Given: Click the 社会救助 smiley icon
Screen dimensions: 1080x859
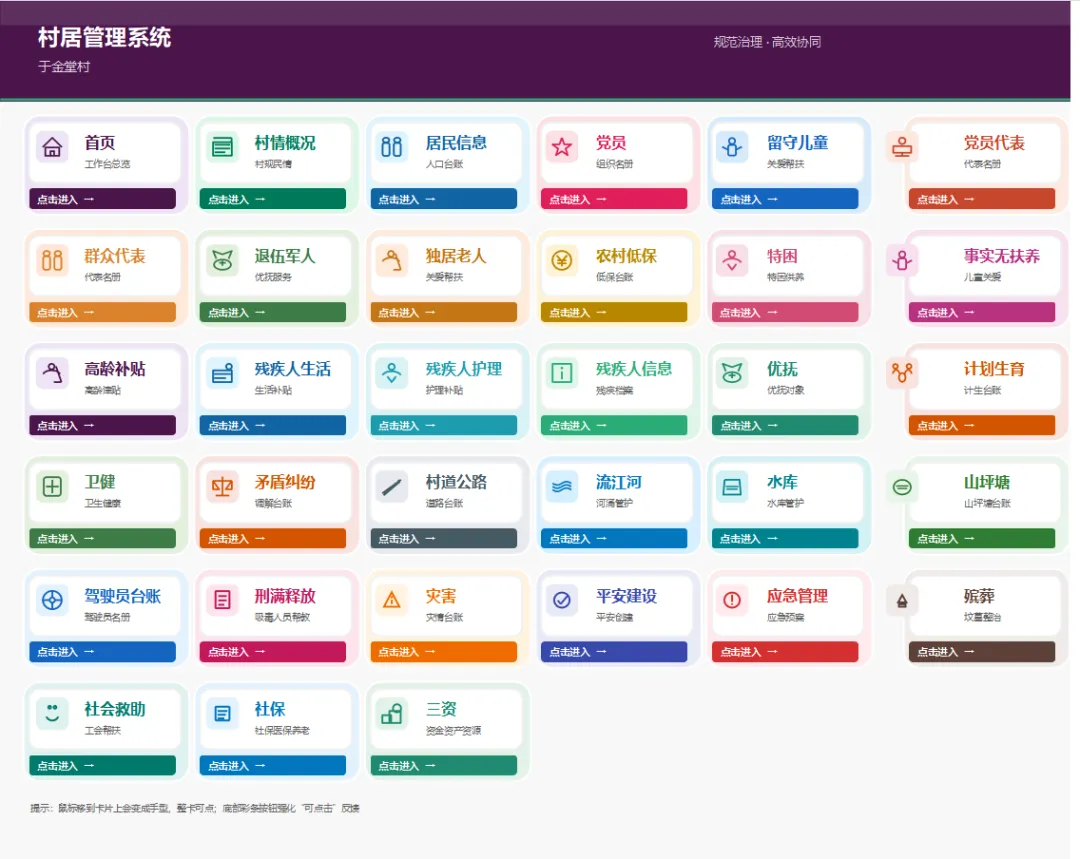Looking at the screenshot, I should click(52, 714).
